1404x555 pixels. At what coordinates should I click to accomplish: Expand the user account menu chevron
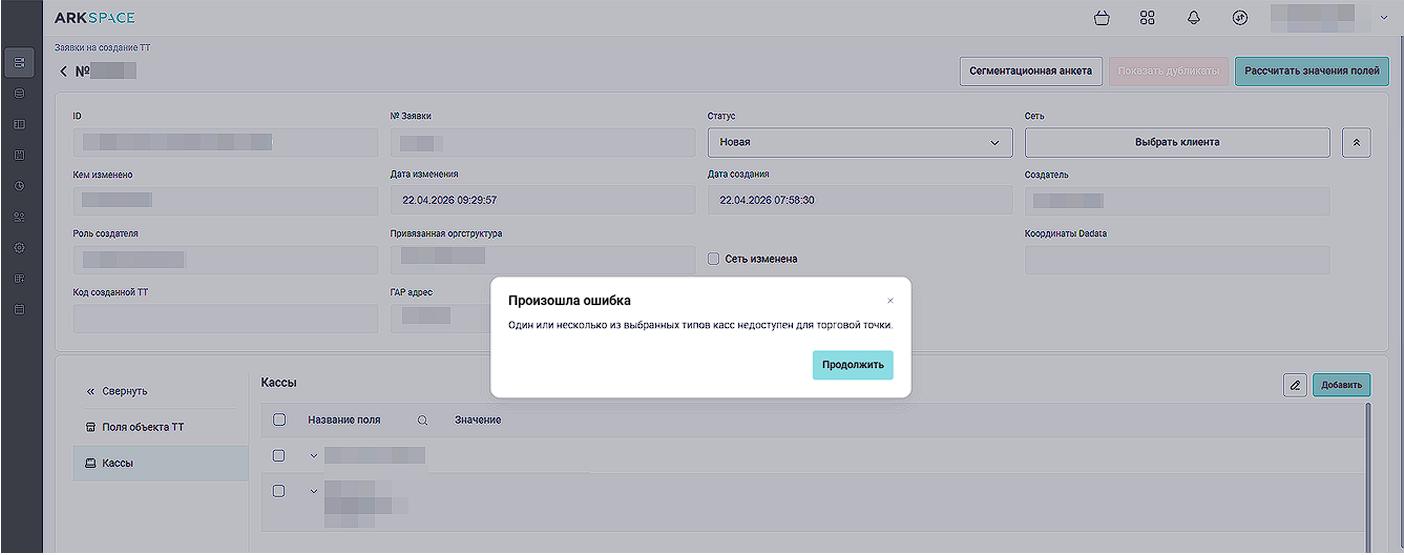click(1384, 18)
